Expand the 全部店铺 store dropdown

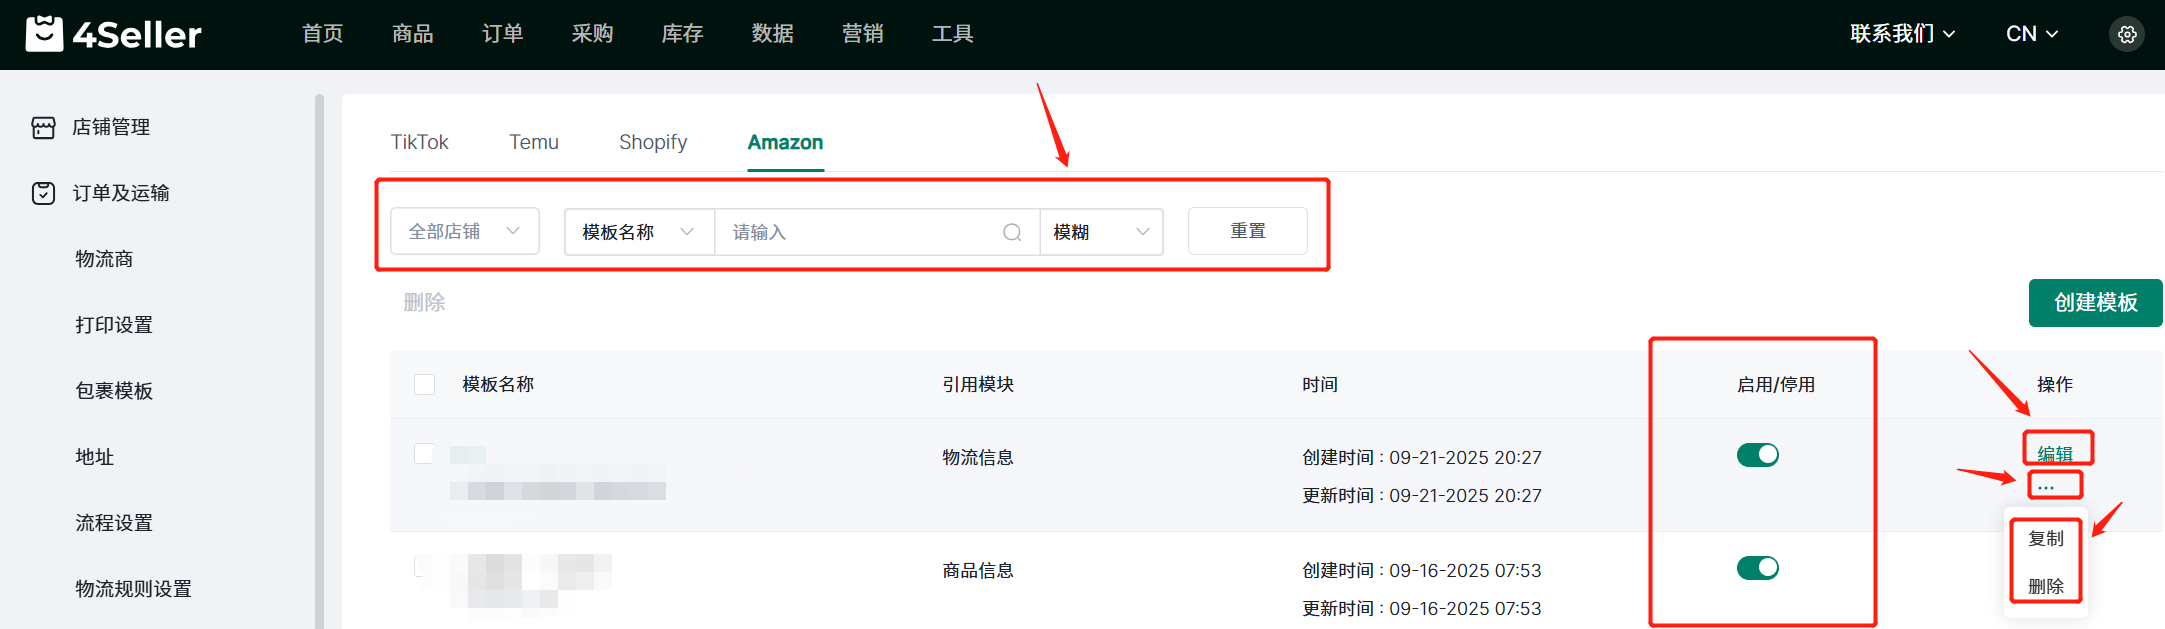[x=464, y=231]
